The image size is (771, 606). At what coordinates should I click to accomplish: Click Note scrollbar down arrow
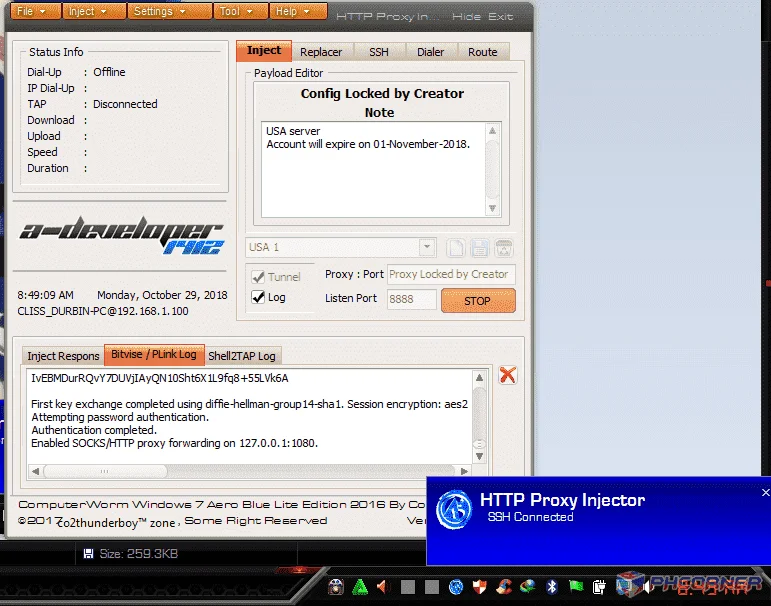pos(492,209)
